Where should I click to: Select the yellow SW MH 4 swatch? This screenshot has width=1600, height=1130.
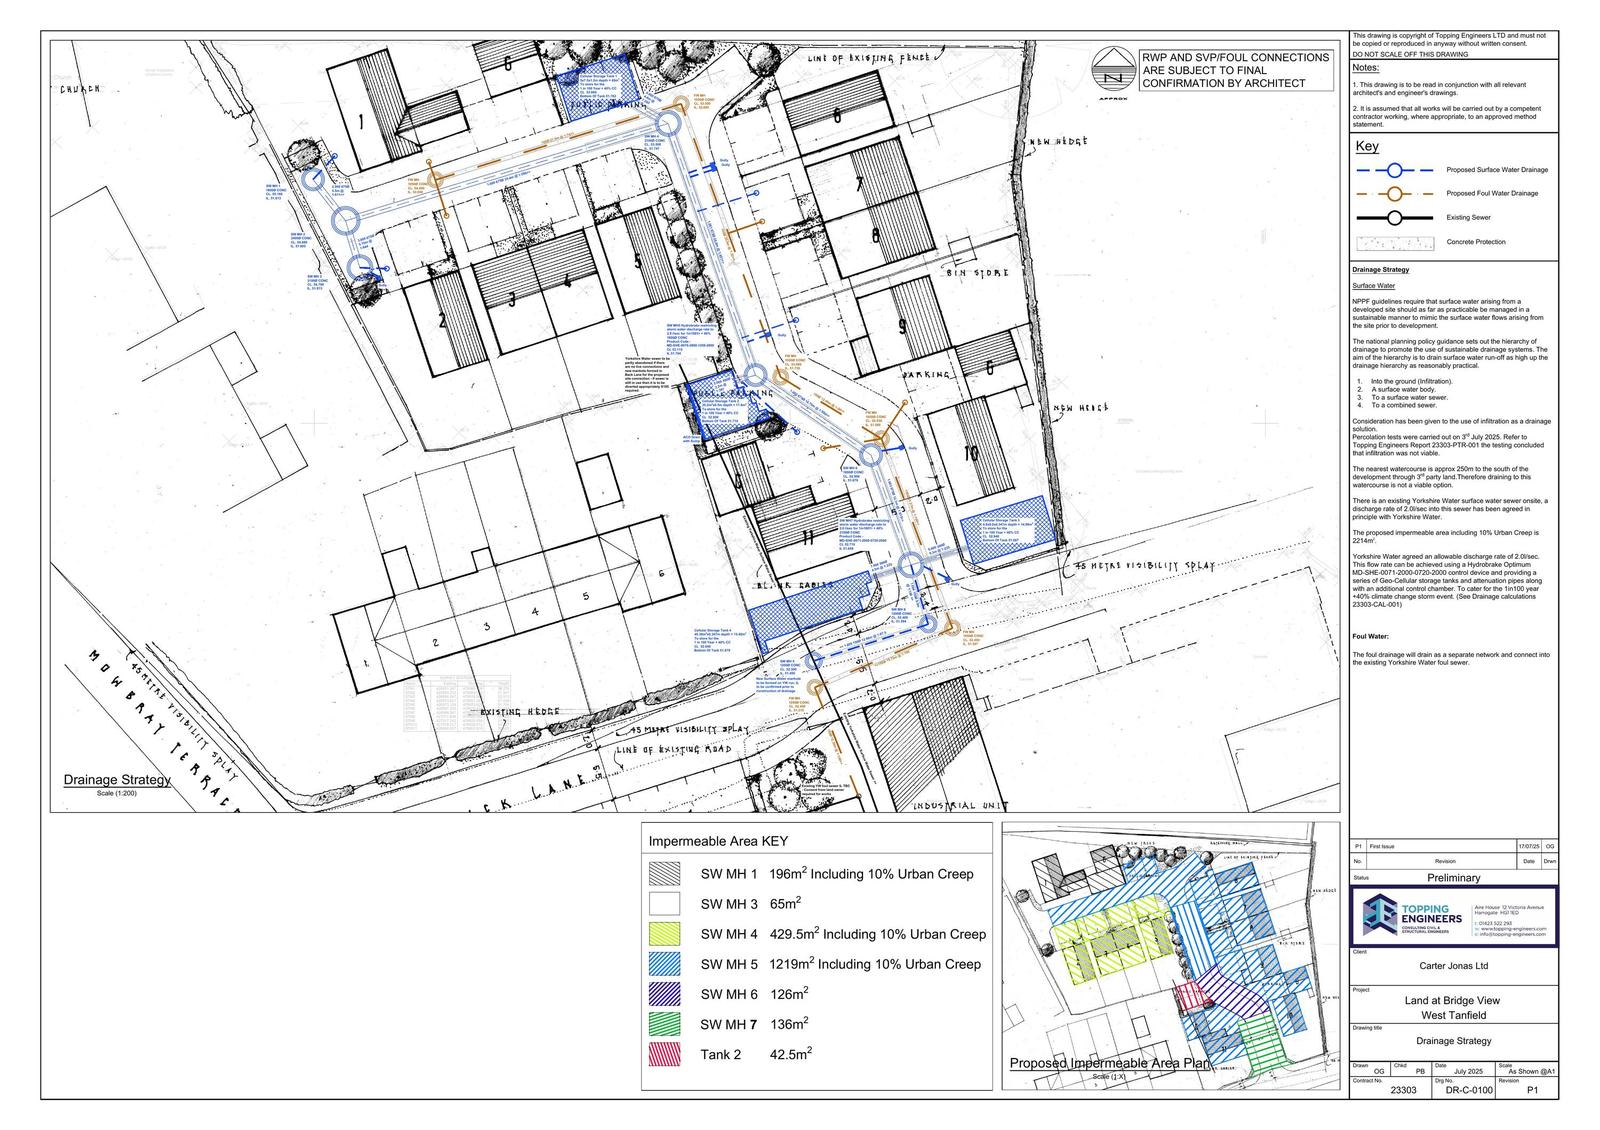pyautogui.click(x=664, y=934)
